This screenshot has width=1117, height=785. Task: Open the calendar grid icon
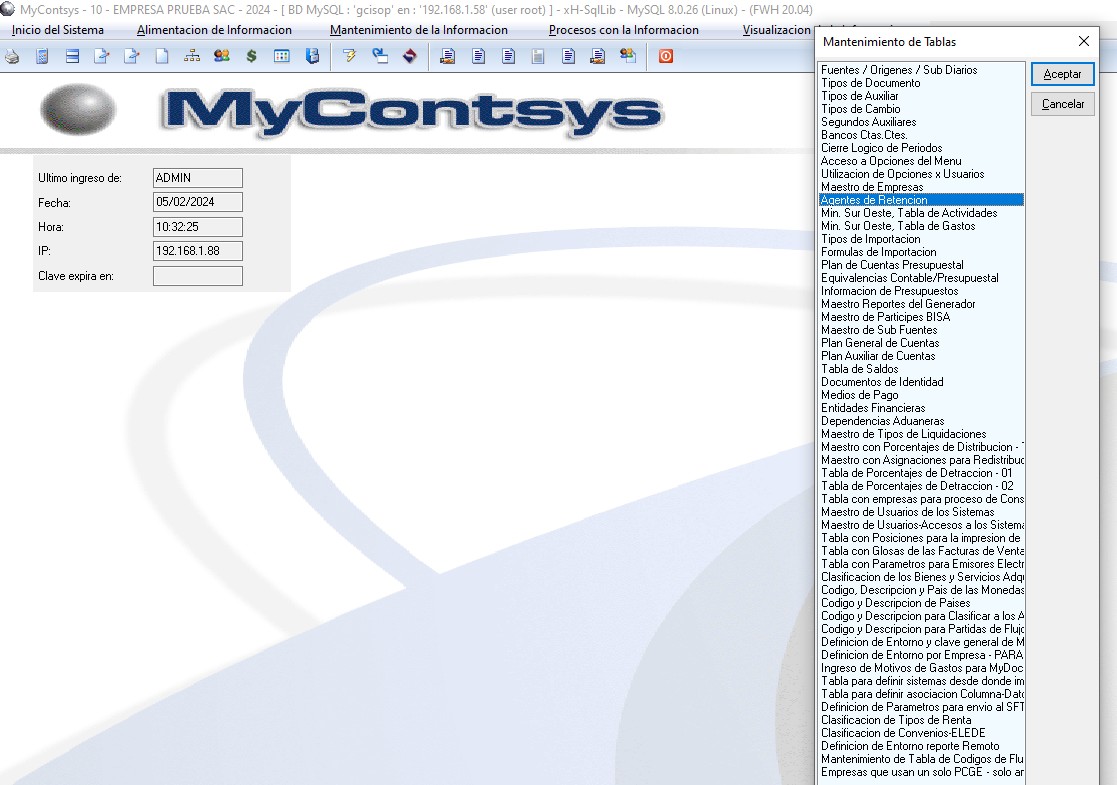pyautogui.click(x=282, y=57)
